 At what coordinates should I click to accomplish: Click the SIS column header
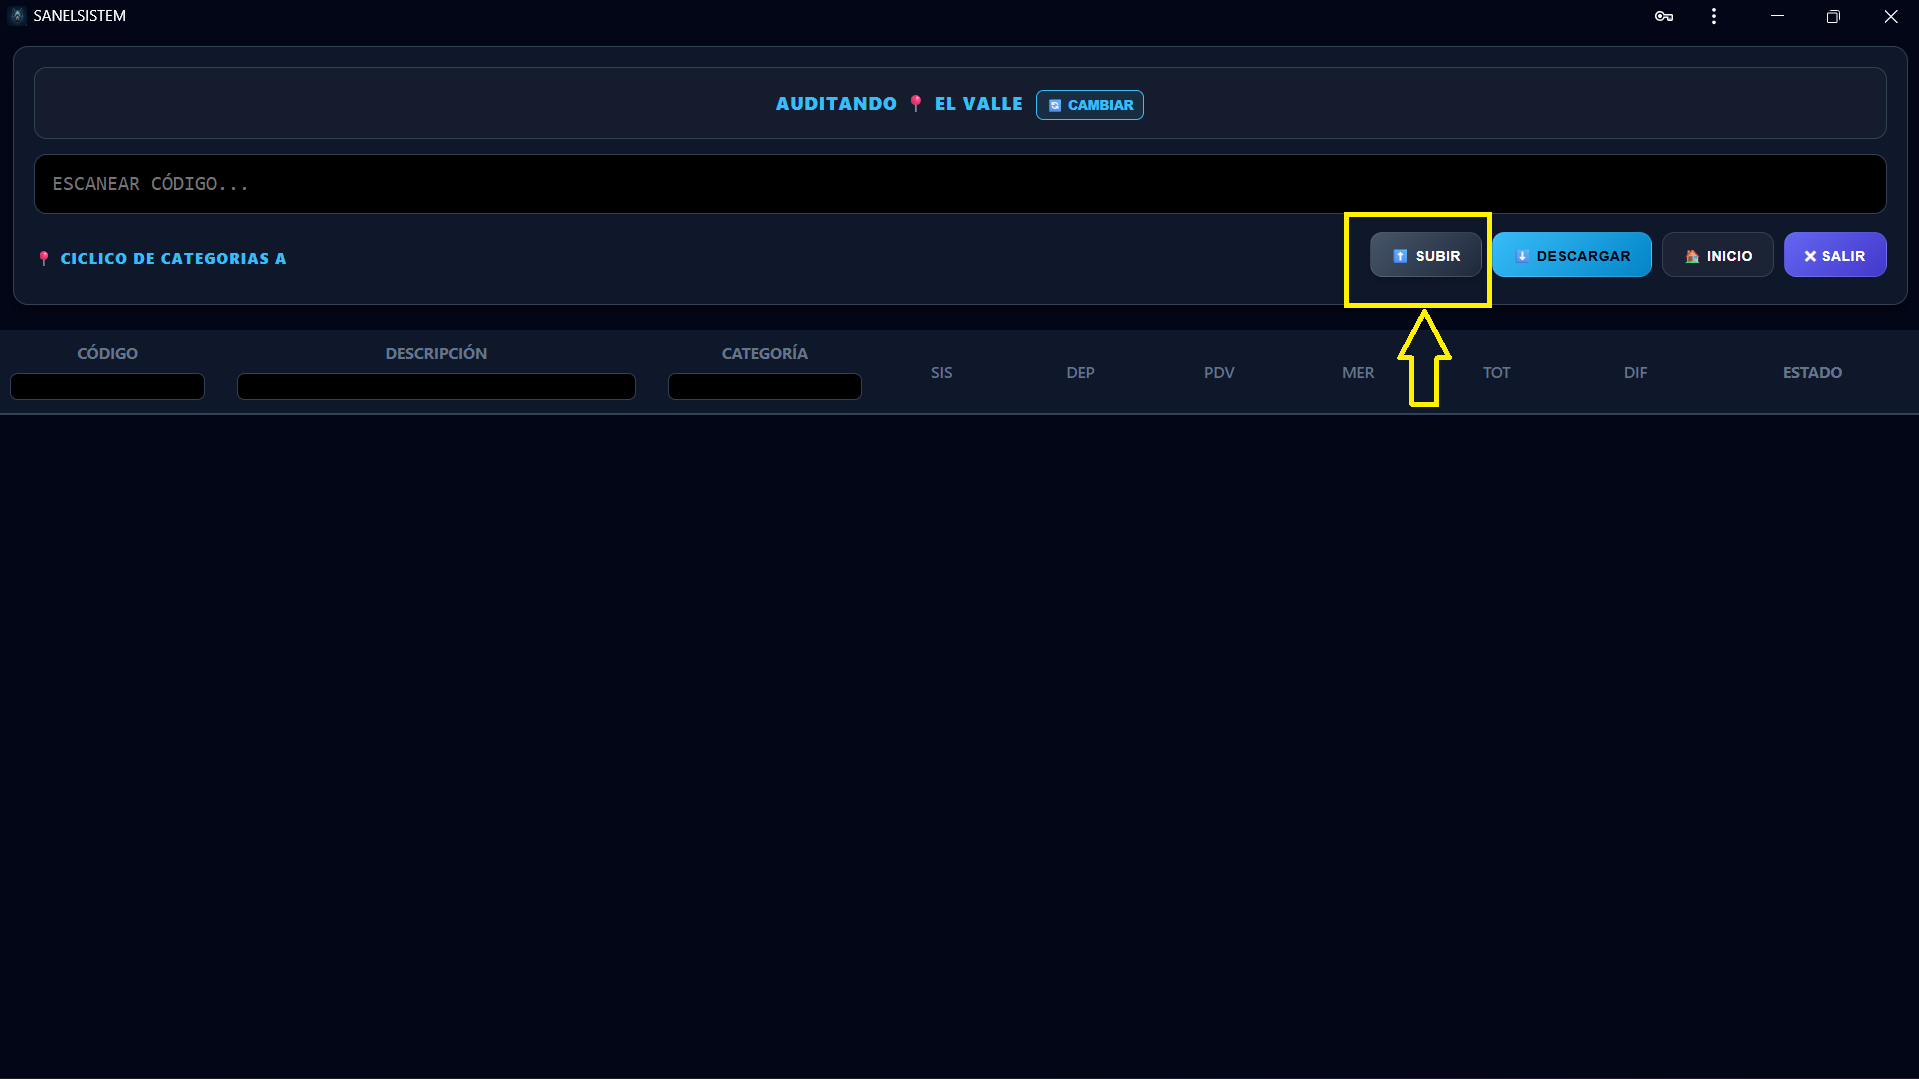tap(941, 372)
